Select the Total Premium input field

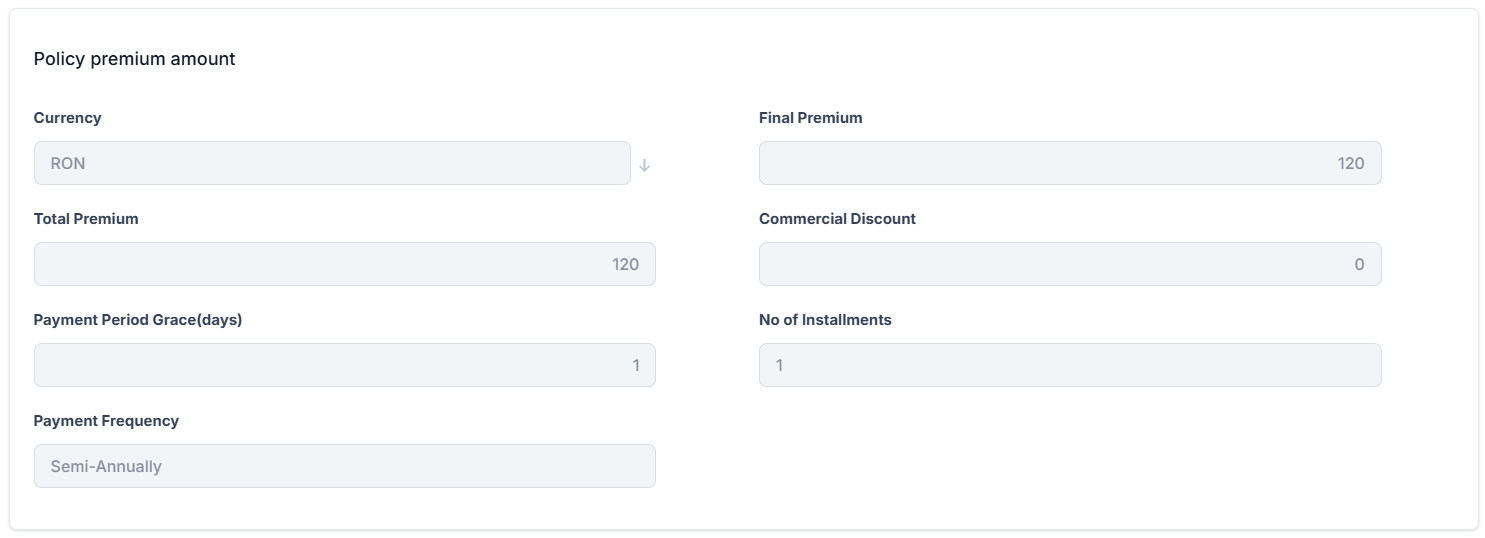(x=344, y=264)
